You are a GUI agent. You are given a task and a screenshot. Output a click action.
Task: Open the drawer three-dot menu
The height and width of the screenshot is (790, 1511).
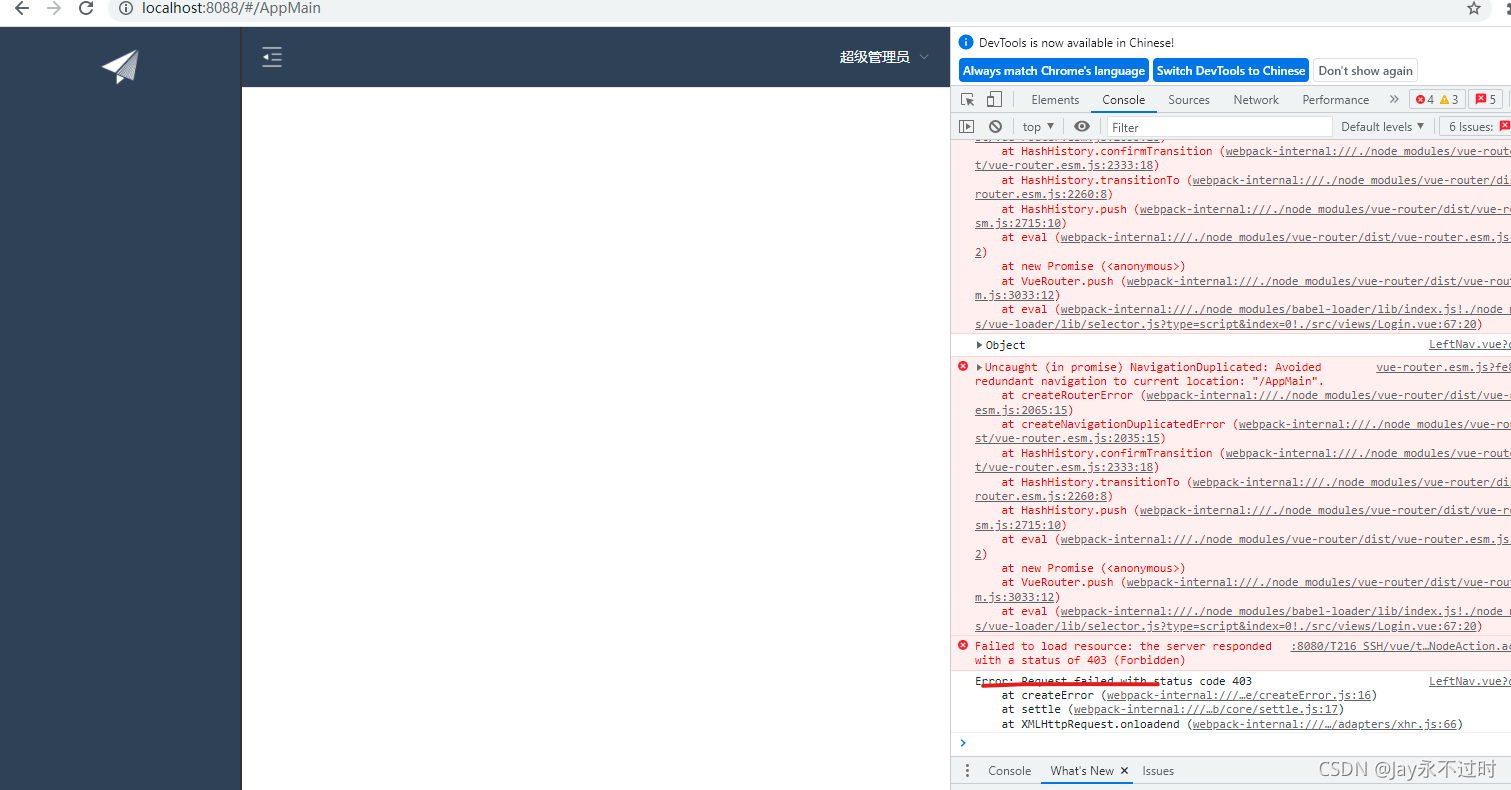click(x=967, y=771)
